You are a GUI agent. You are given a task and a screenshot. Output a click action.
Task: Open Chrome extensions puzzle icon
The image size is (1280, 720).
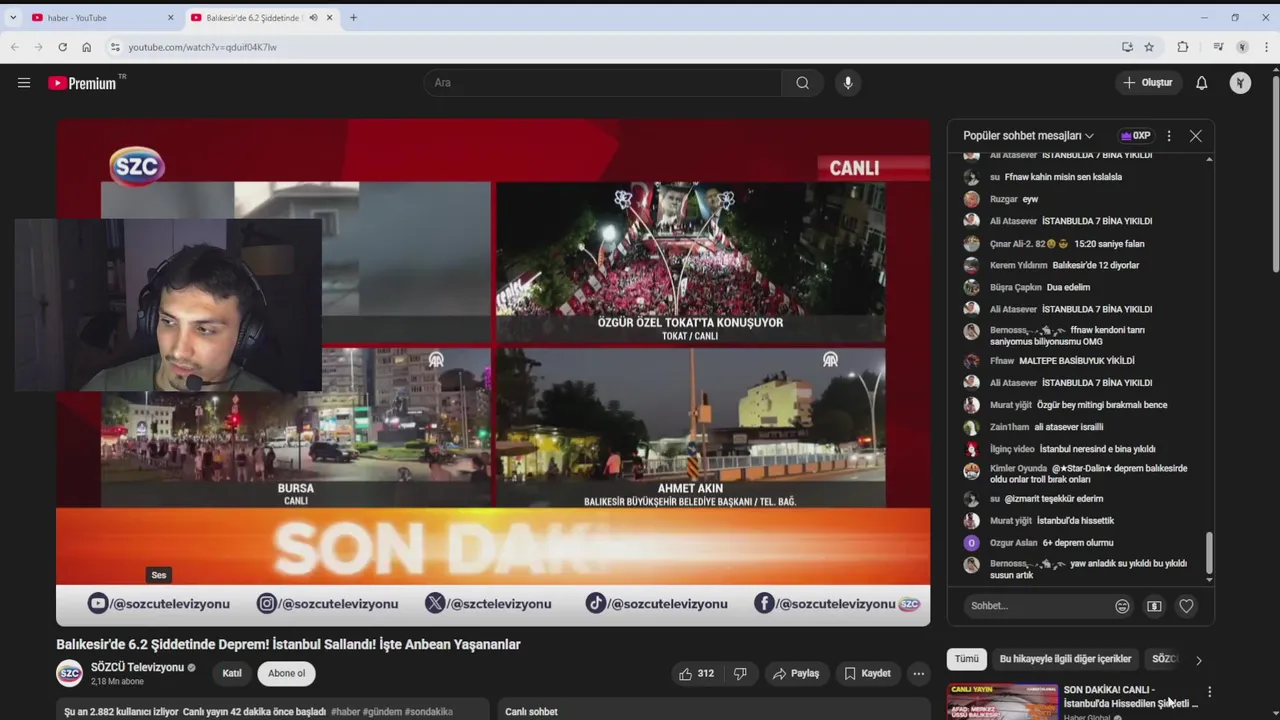tap(1183, 47)
